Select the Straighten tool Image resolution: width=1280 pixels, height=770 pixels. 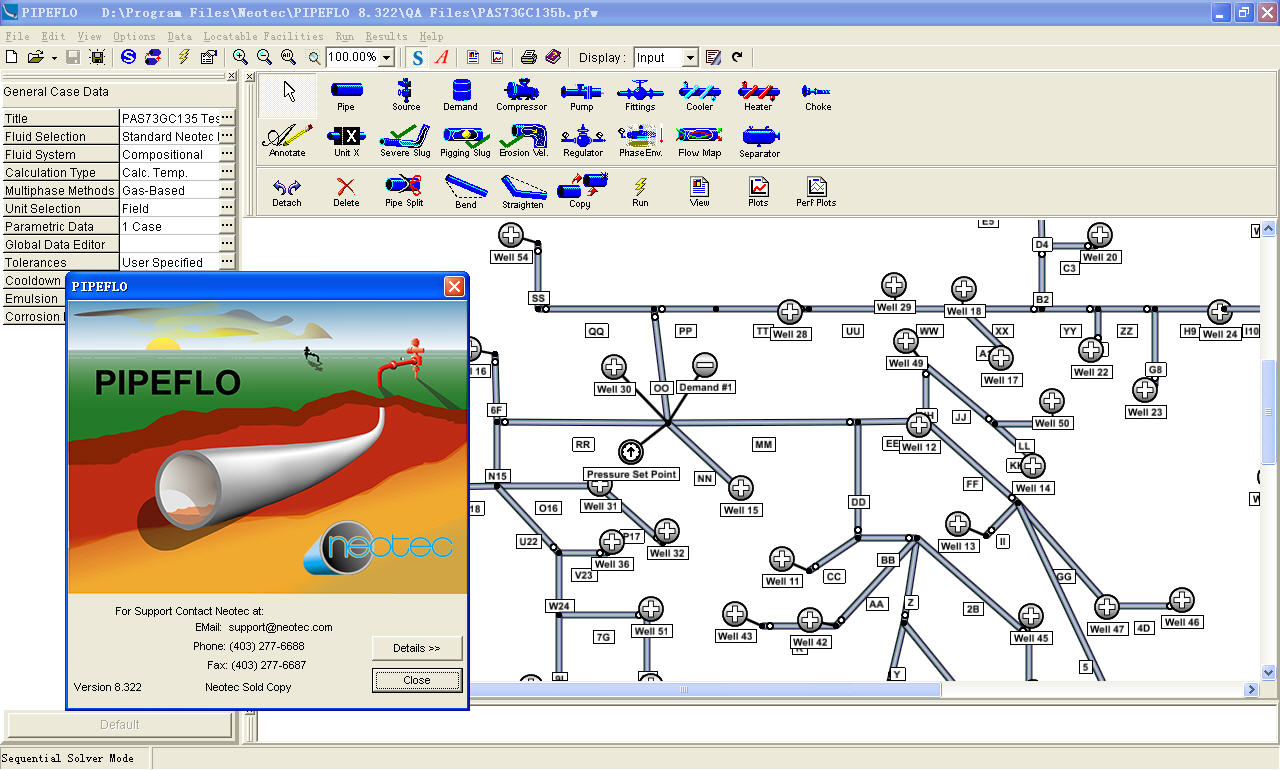(523, 191)
